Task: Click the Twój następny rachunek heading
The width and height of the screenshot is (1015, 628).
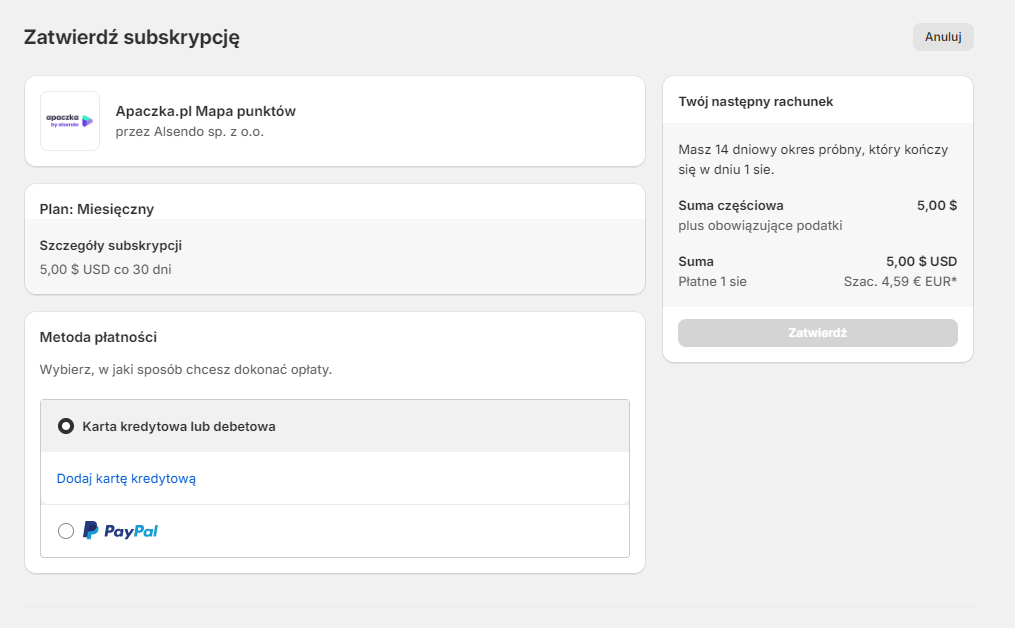Action: [755, 101]
